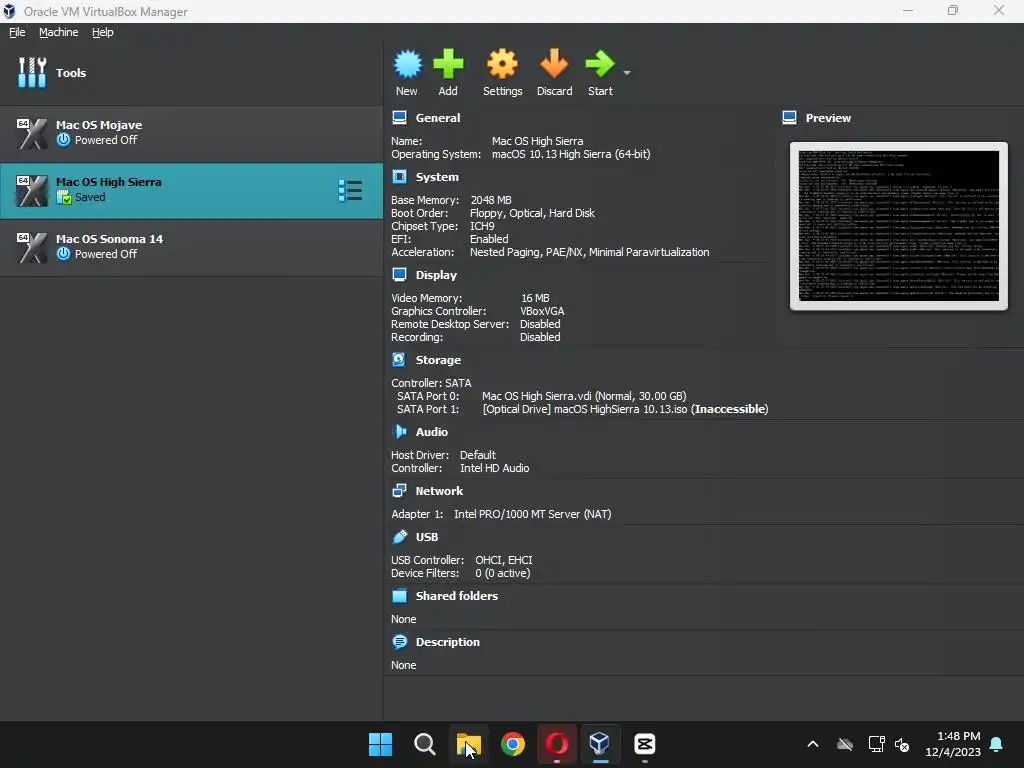Click the Description section header
The image size is (1024, 768).
click(x=447, y=642)
